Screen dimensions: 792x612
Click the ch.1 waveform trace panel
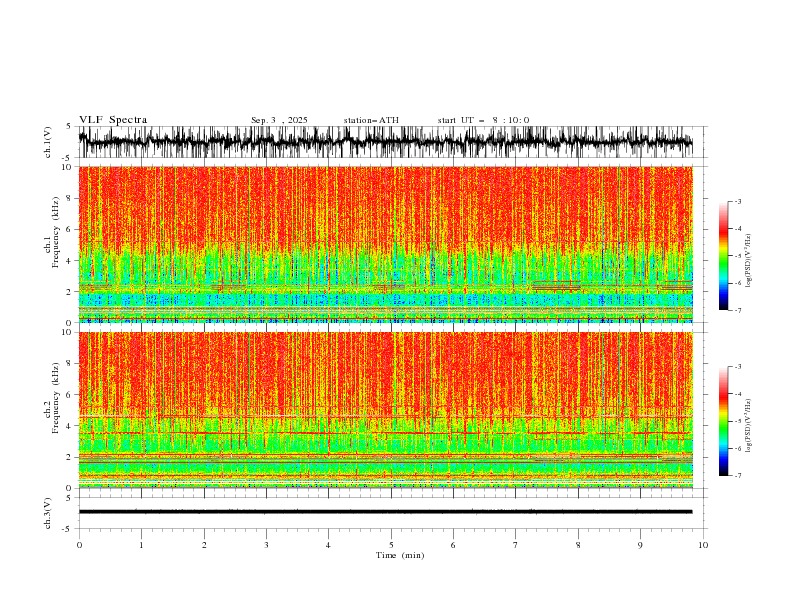(x=392, y=142)
